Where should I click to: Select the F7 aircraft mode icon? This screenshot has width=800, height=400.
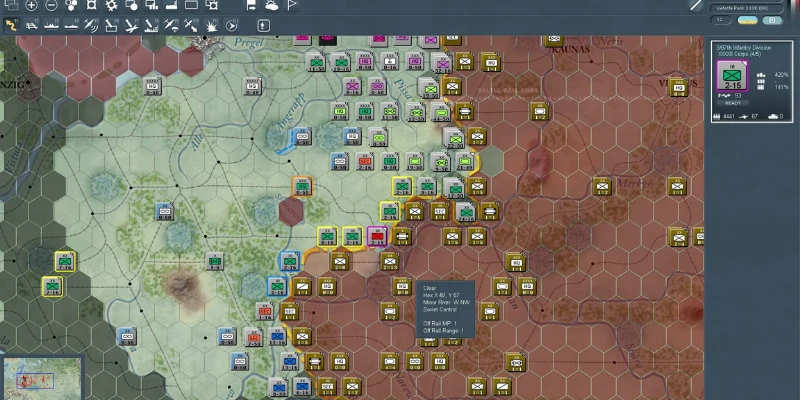pos(131,25)
